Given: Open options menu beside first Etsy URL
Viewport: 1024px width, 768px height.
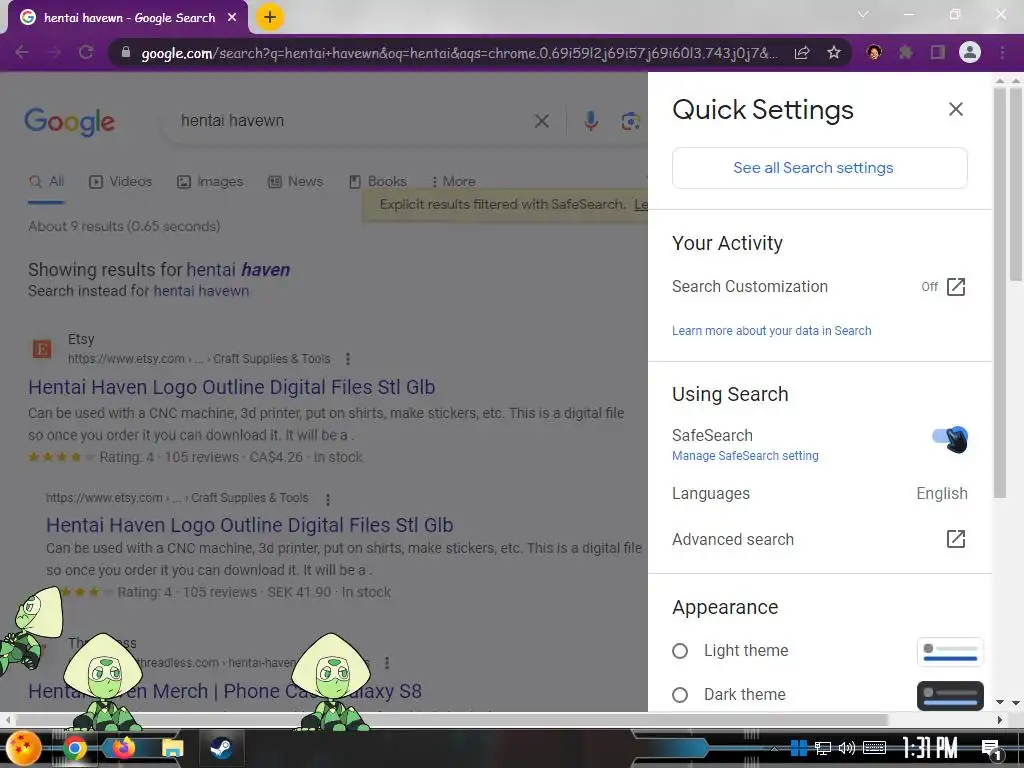Looking at the screenshot, I should (348, 359).
